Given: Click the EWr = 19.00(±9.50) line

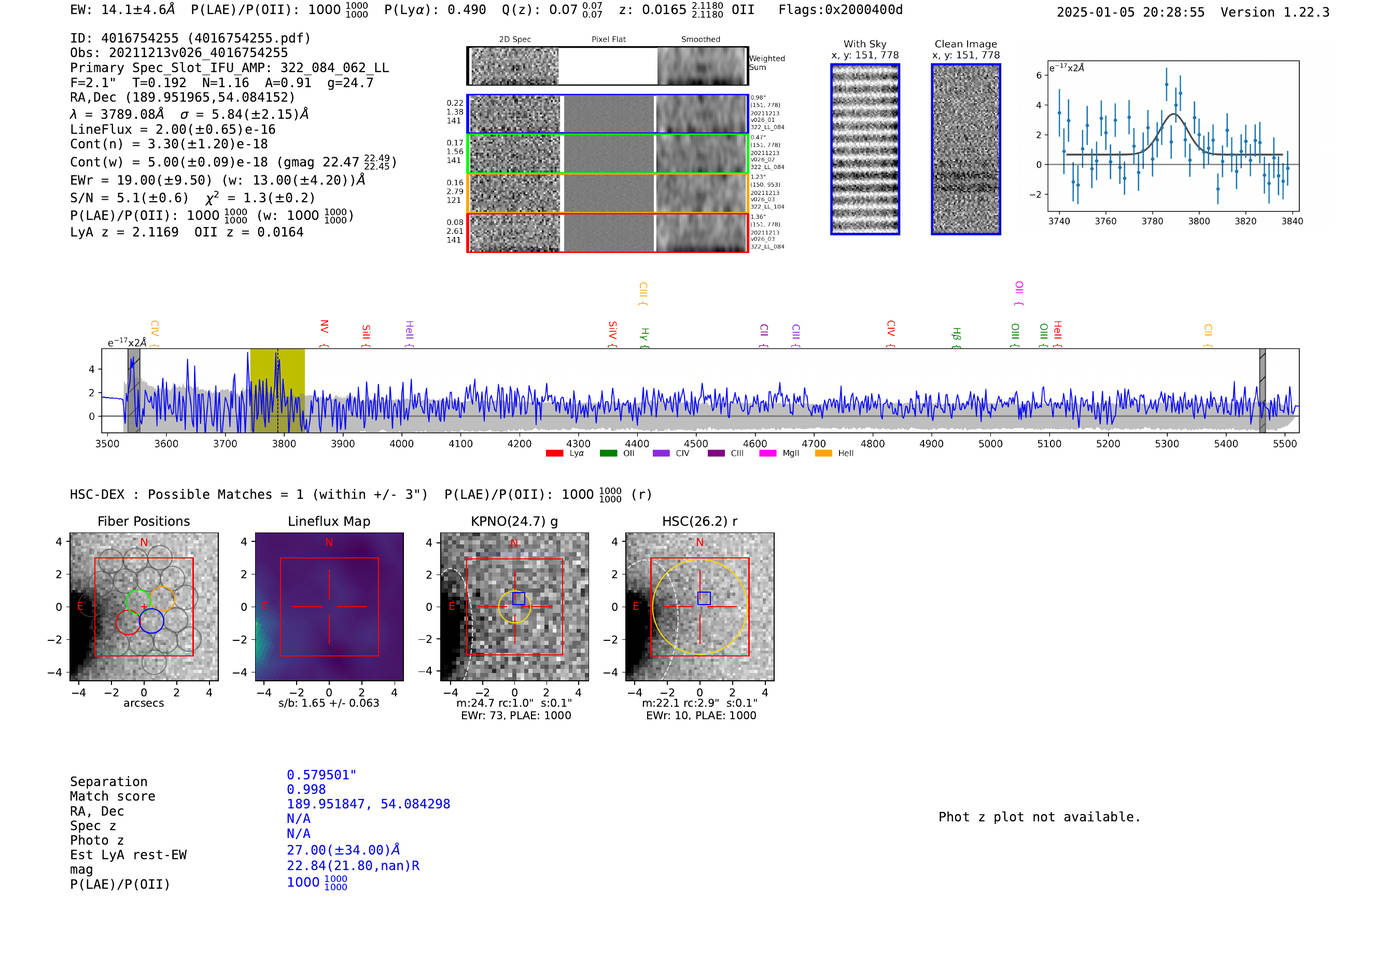Looking at the screenshot, I should point(217,181).
